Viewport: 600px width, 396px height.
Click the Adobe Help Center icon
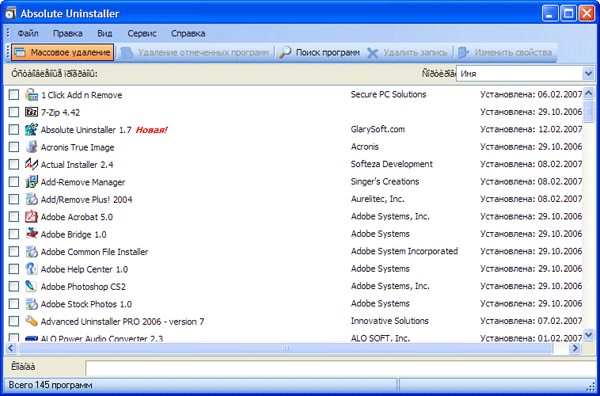tap(31, 269)
